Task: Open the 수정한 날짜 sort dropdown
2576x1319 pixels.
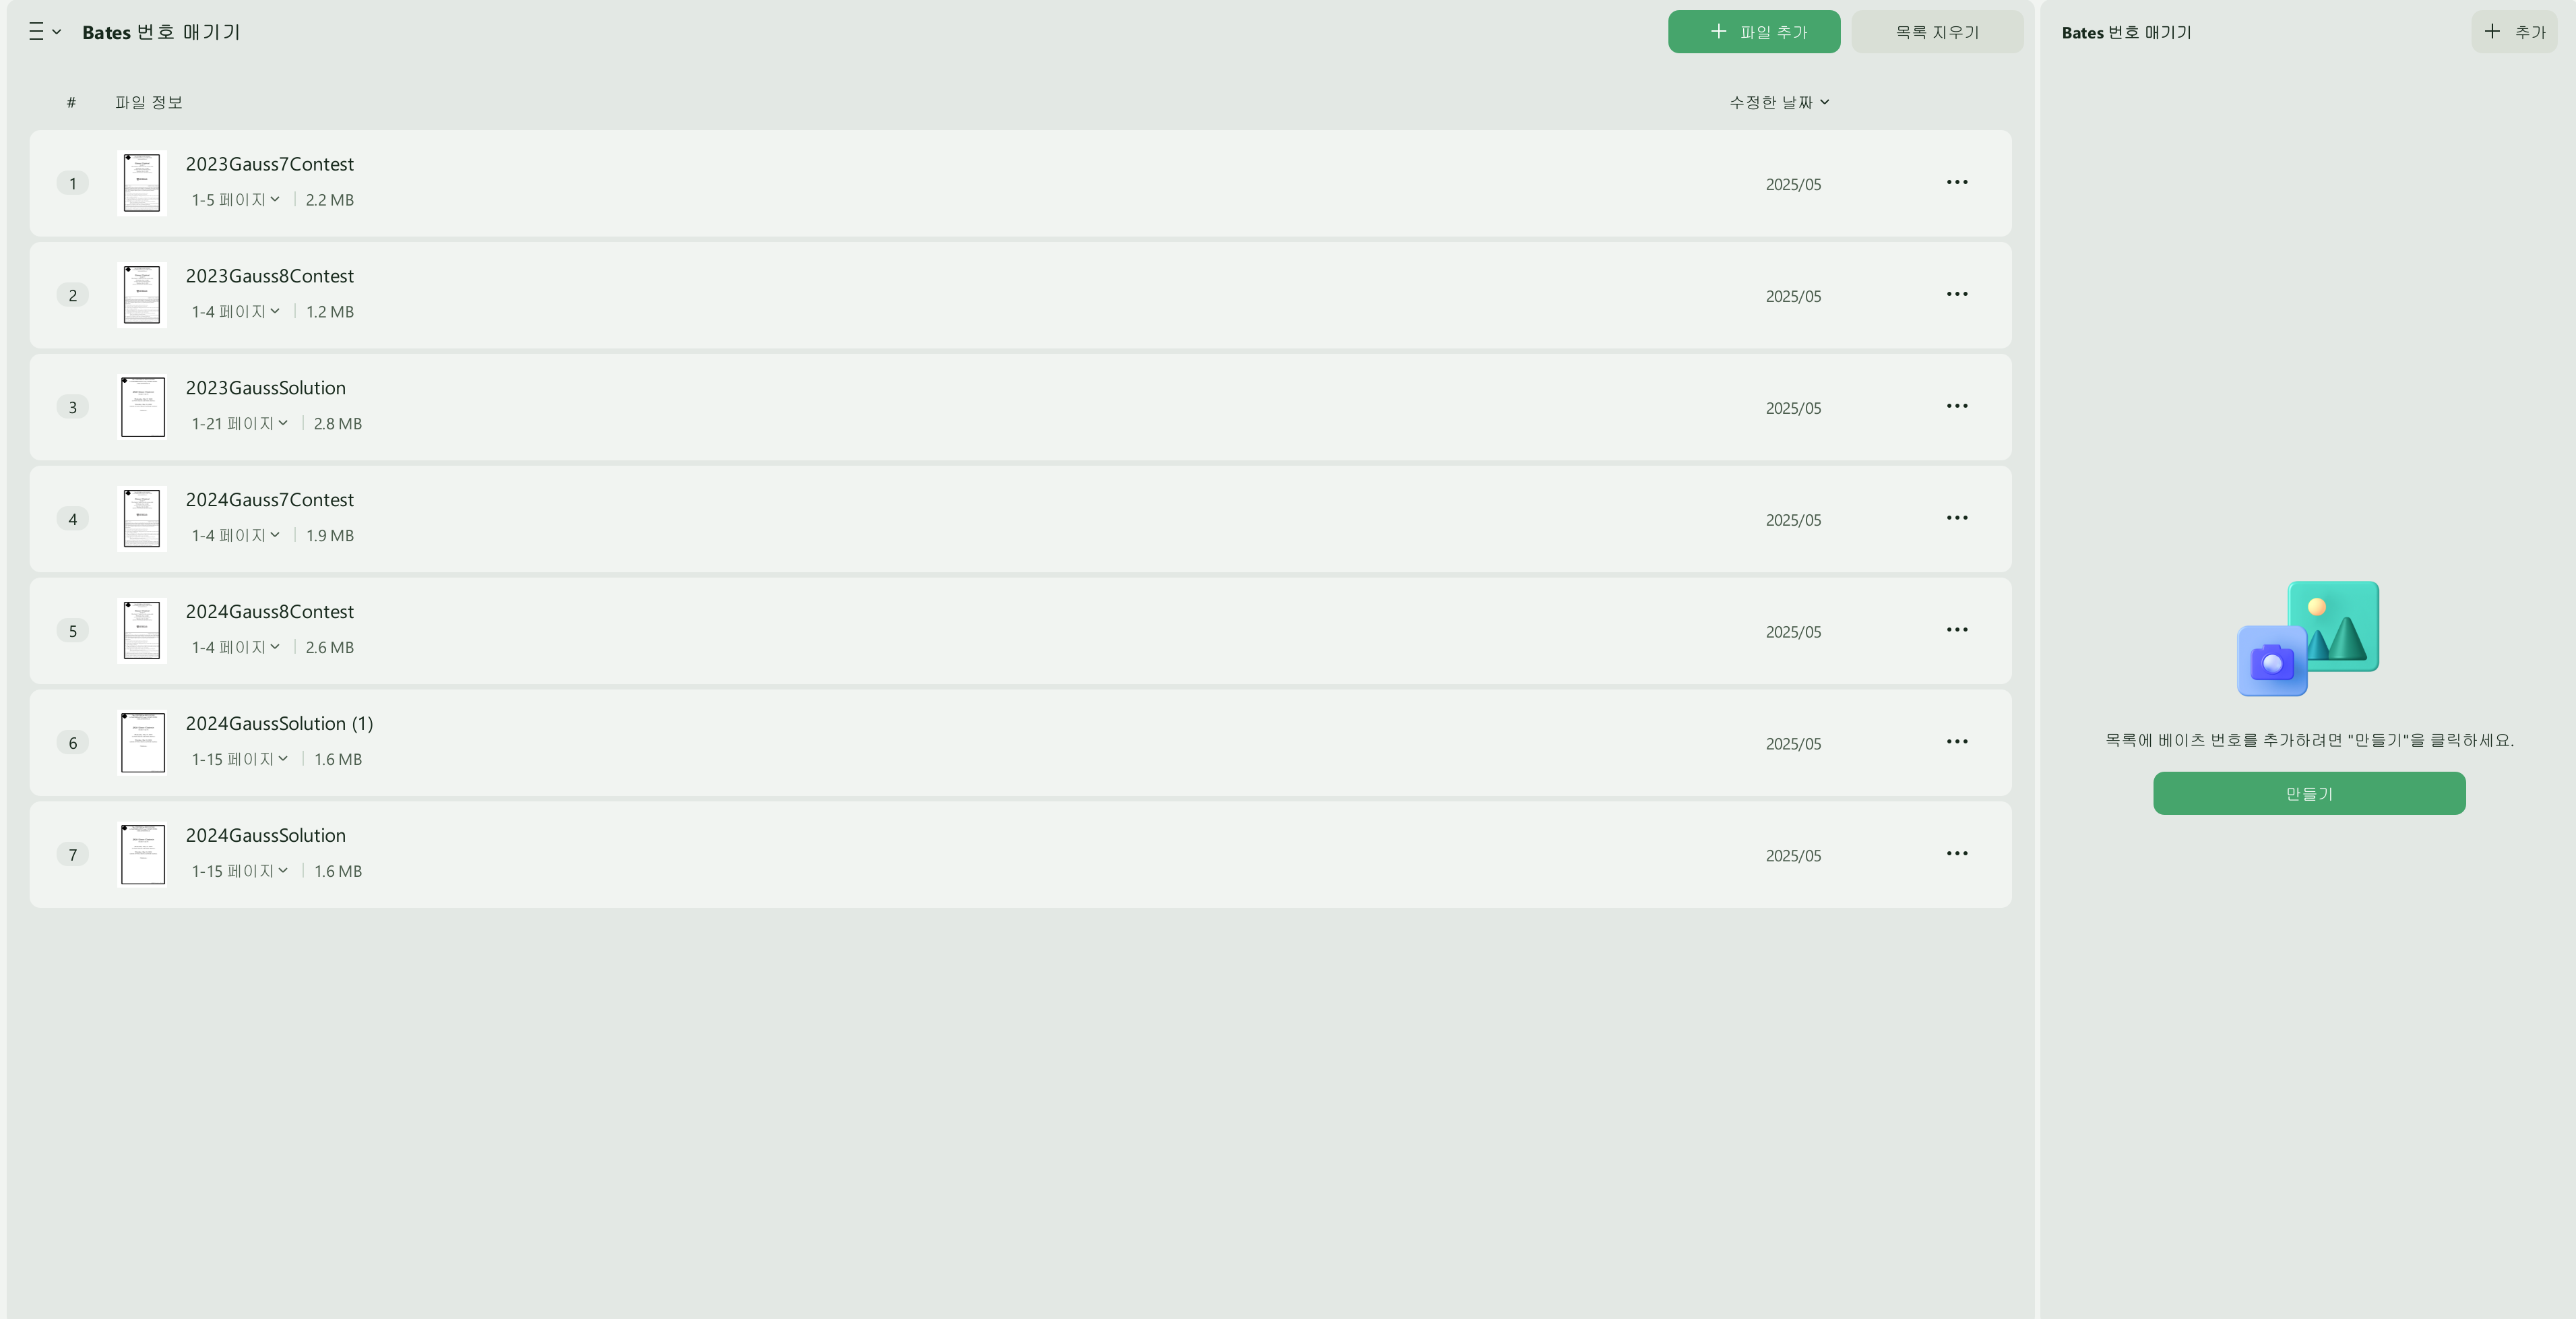Action: point(1779,102)
